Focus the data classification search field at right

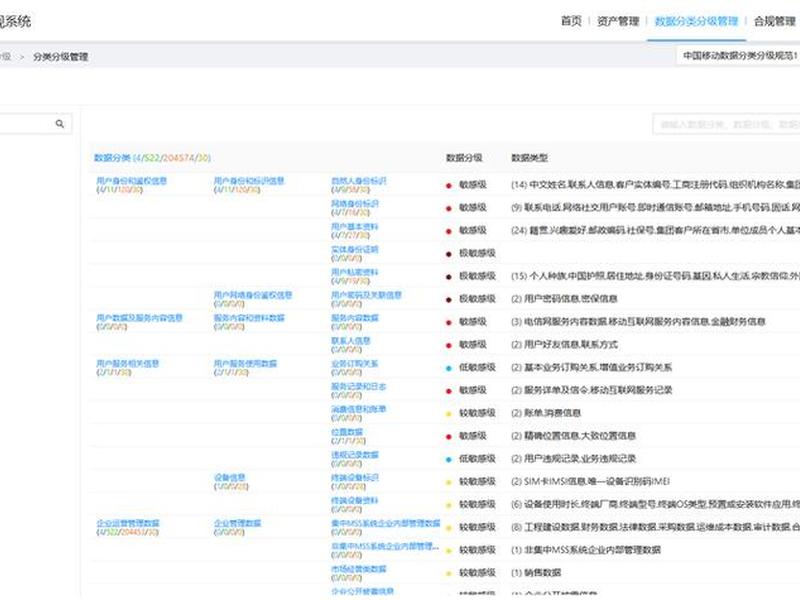[727, 124]
